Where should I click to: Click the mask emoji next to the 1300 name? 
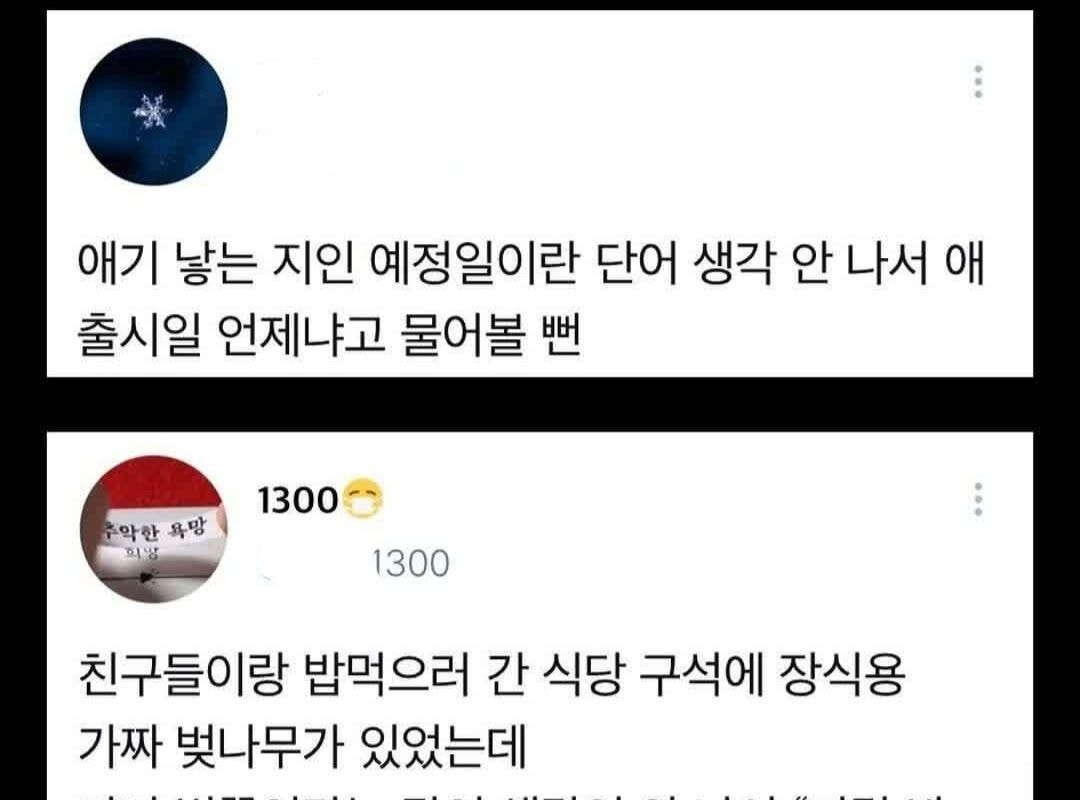tap(363, 498)
